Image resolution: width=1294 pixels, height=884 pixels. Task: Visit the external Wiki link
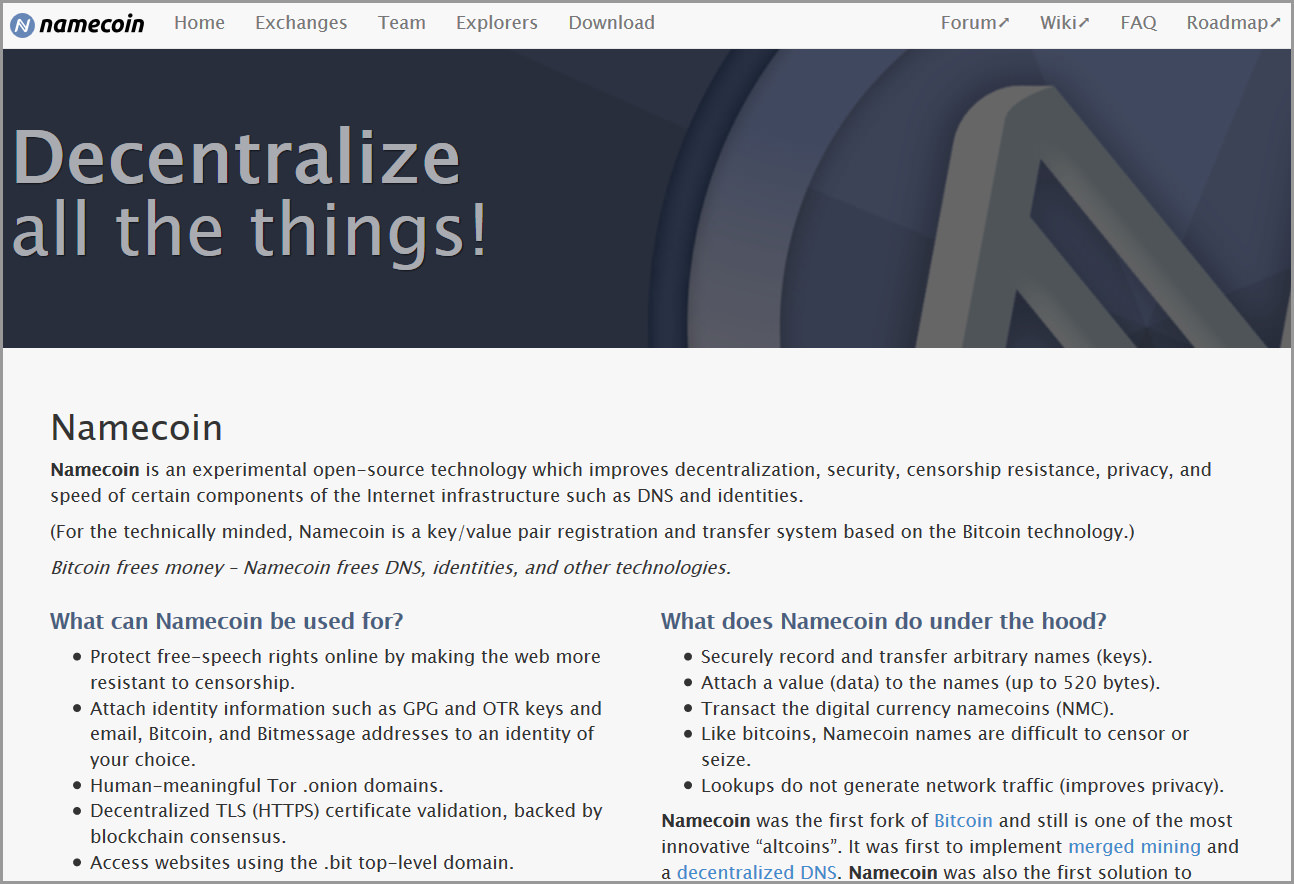1065,23
